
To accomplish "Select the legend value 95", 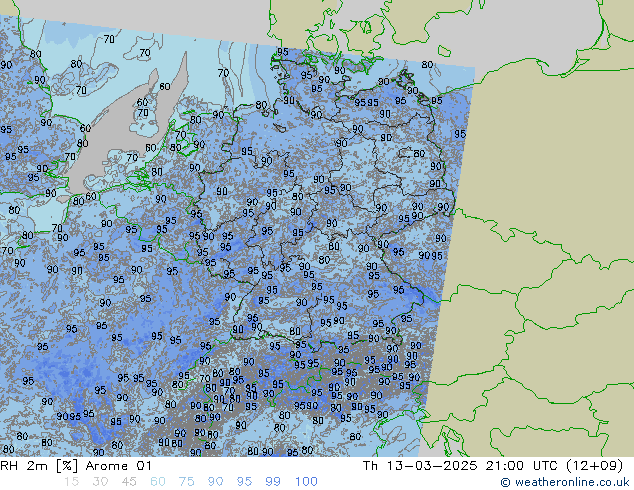I will tap(244, 482).
